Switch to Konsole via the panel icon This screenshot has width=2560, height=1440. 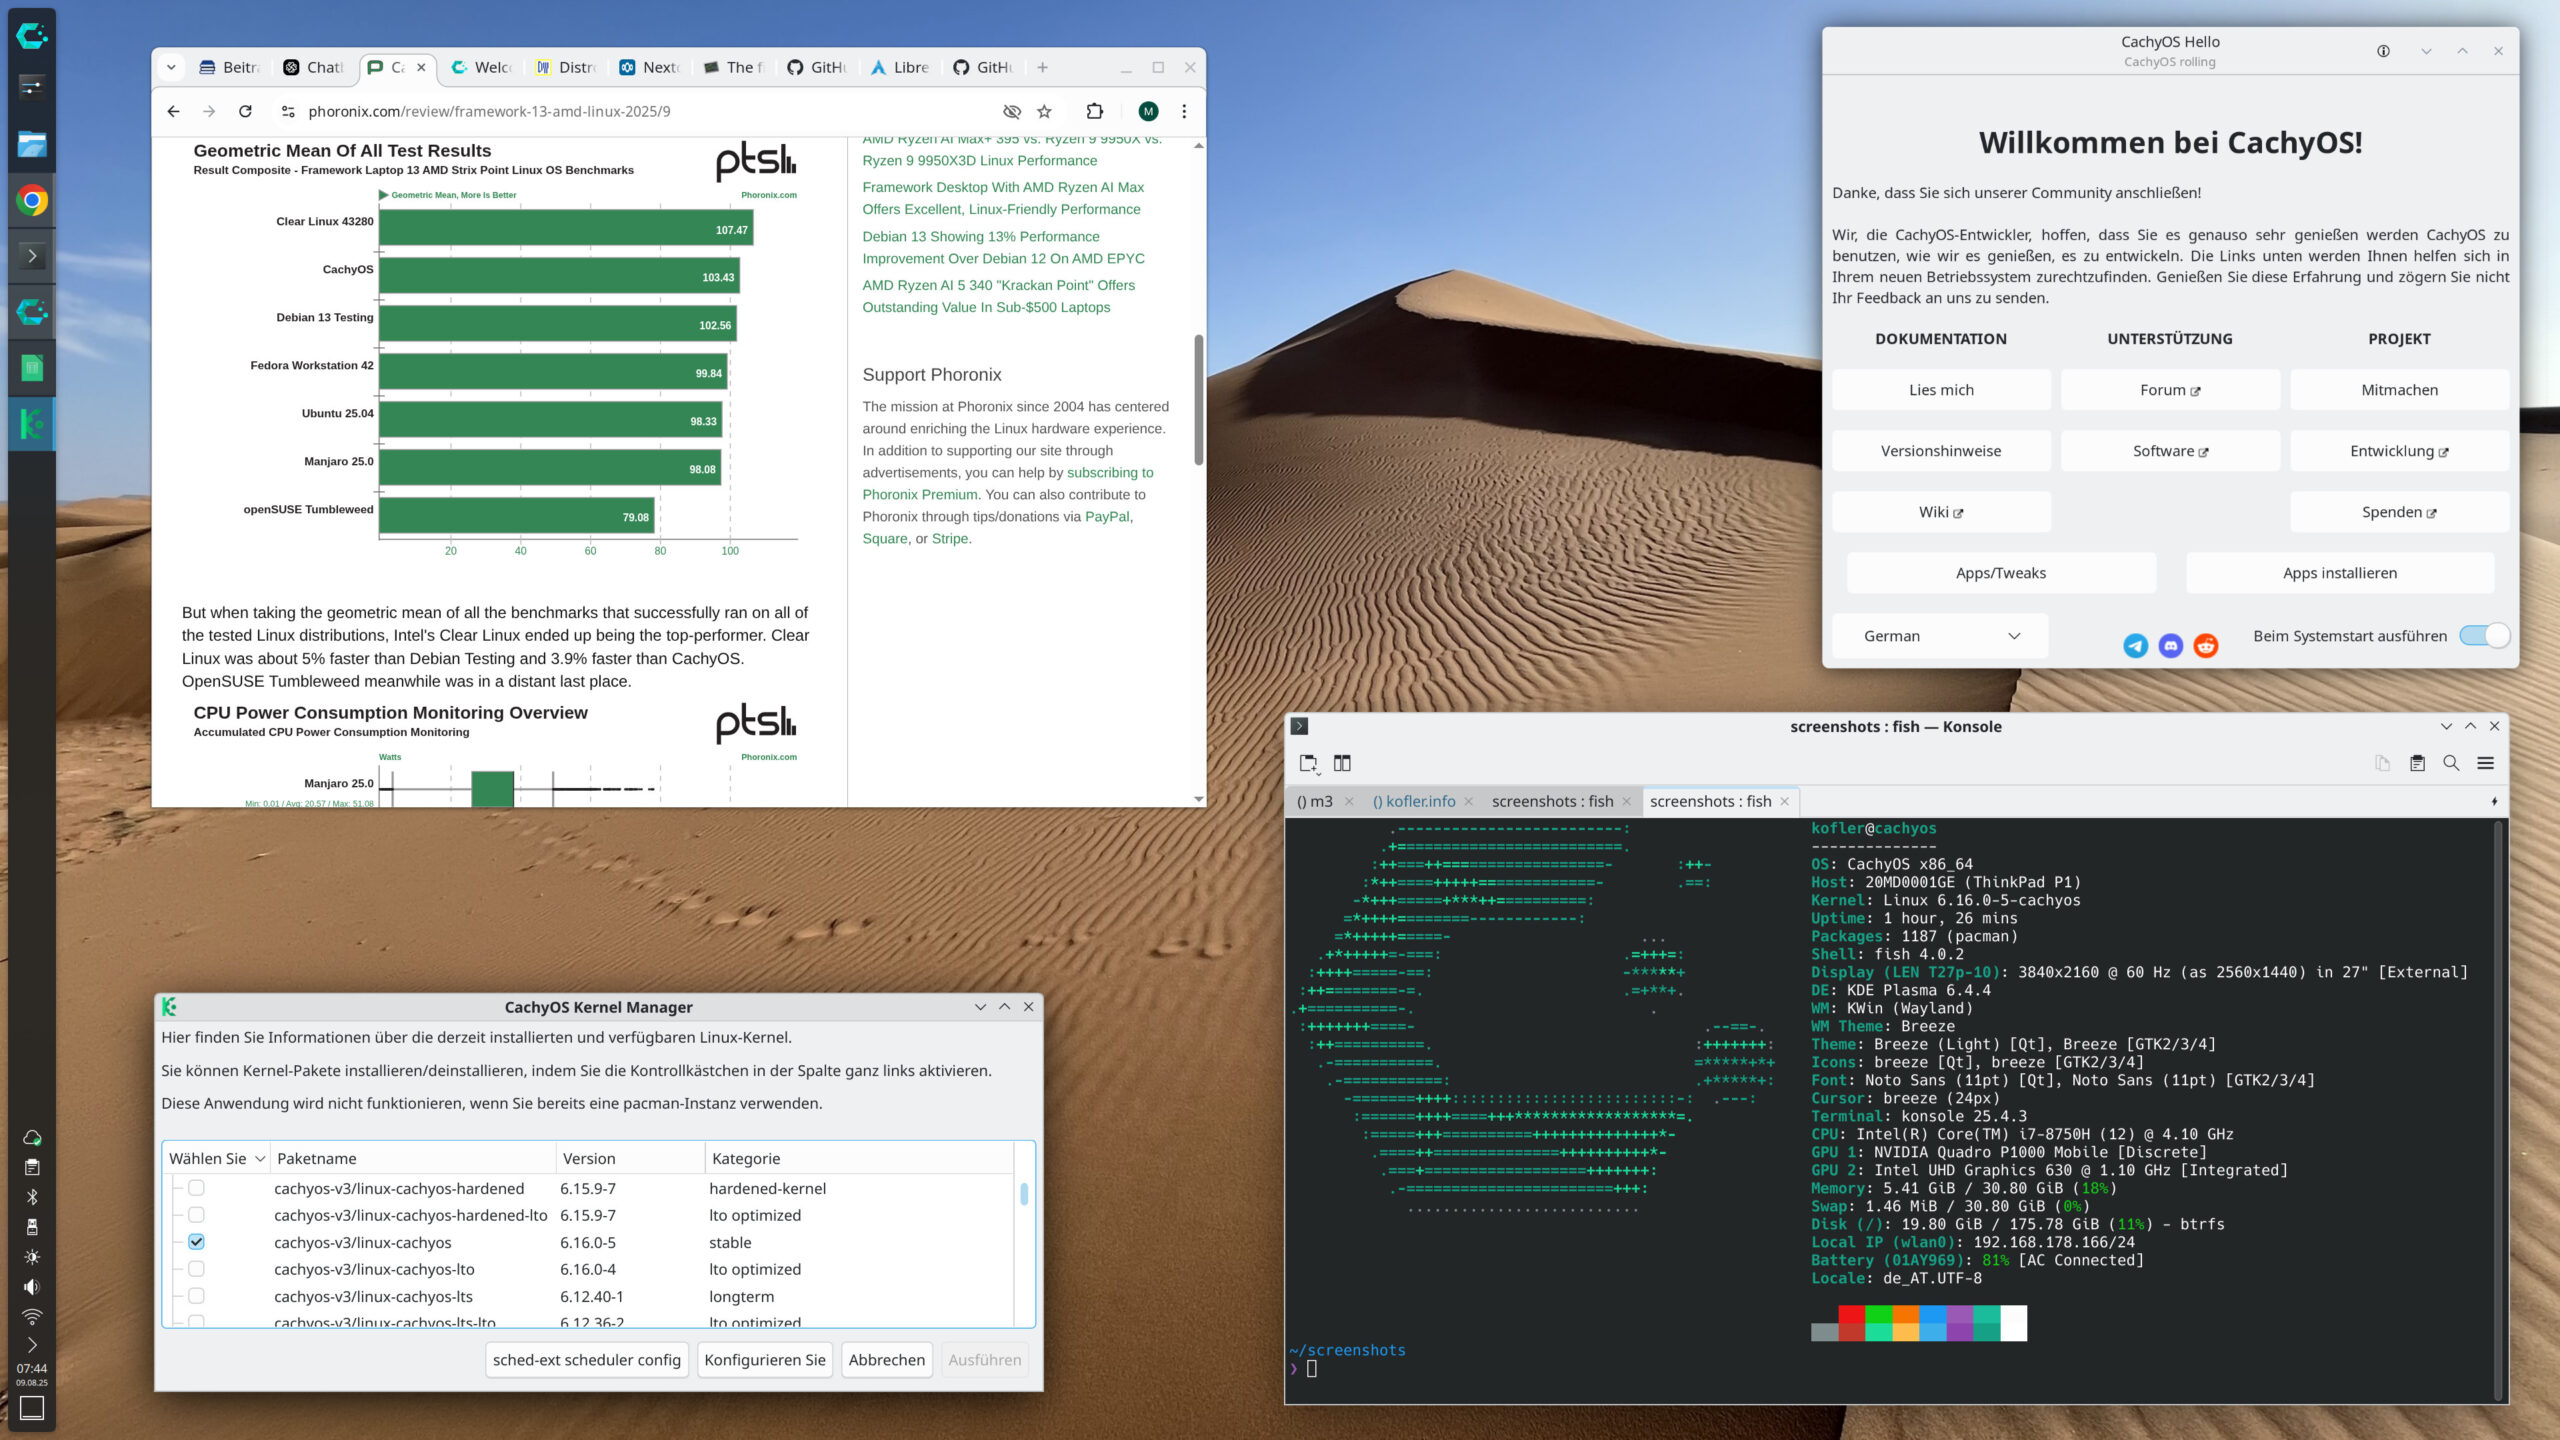pyautogui.click(x=32, y=256)
